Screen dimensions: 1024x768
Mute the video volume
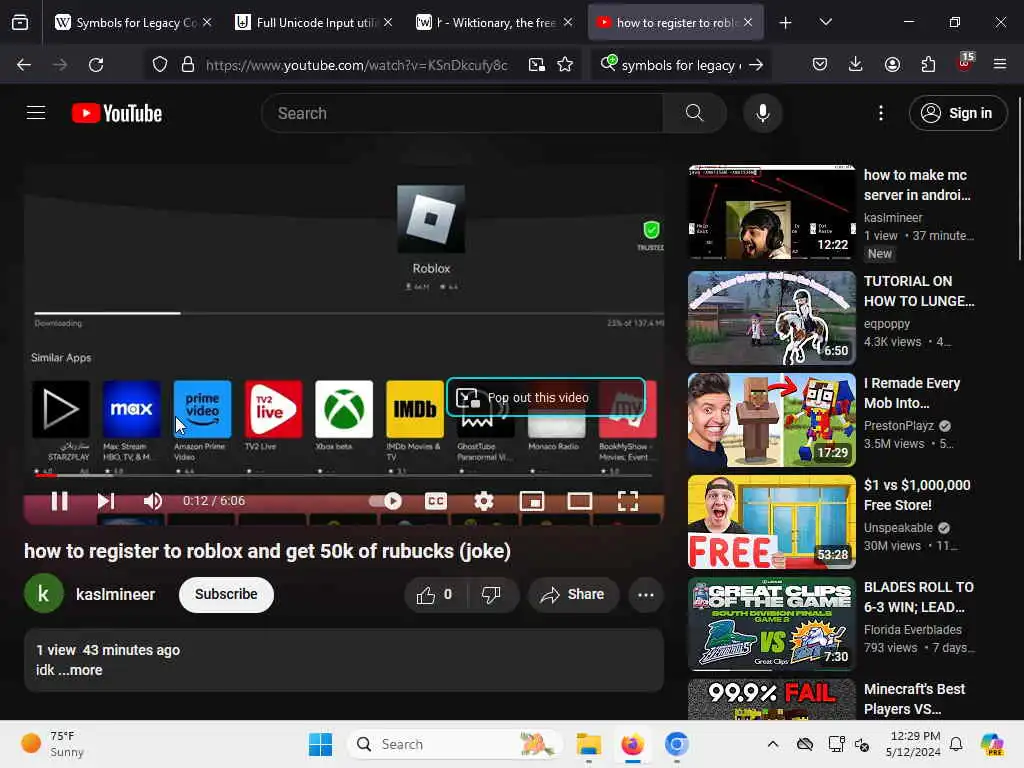[x=152, y=501]
